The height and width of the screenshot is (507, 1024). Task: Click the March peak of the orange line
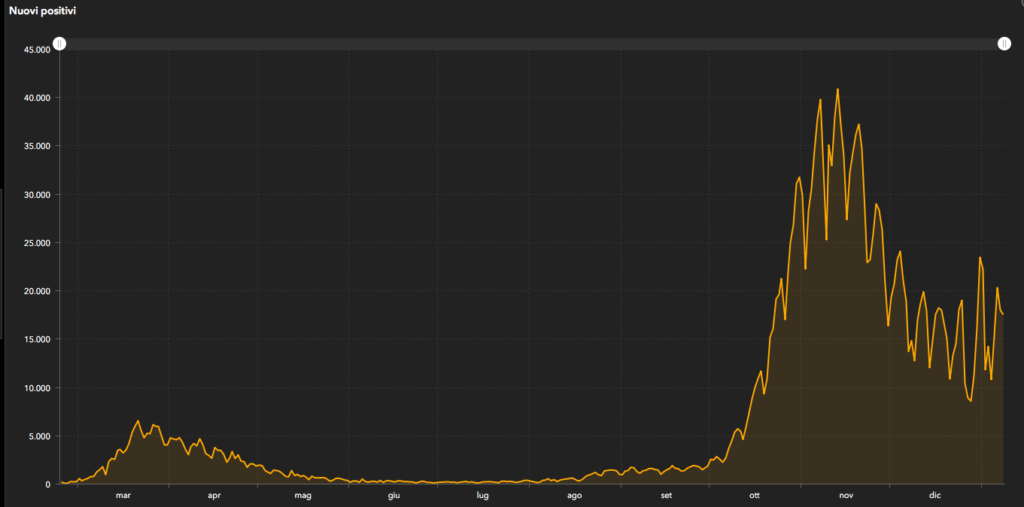point(138,421)
